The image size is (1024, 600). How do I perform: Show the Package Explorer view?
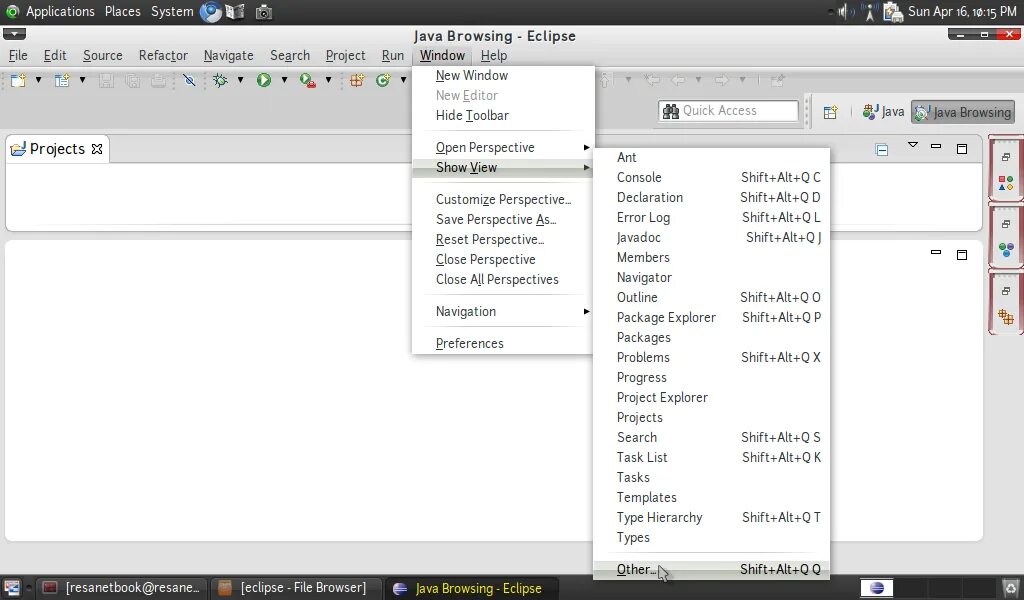click(711, 317)
